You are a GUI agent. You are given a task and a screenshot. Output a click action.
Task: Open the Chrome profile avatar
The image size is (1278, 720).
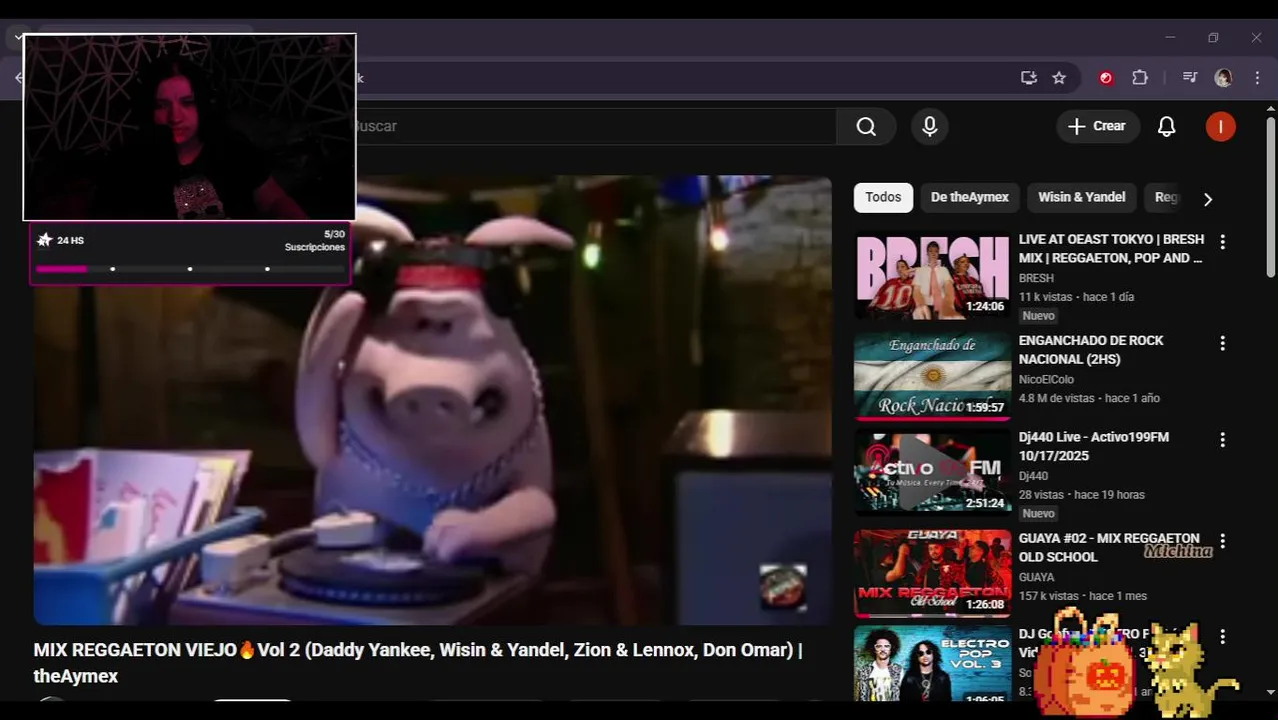[x=1223, y=77]
